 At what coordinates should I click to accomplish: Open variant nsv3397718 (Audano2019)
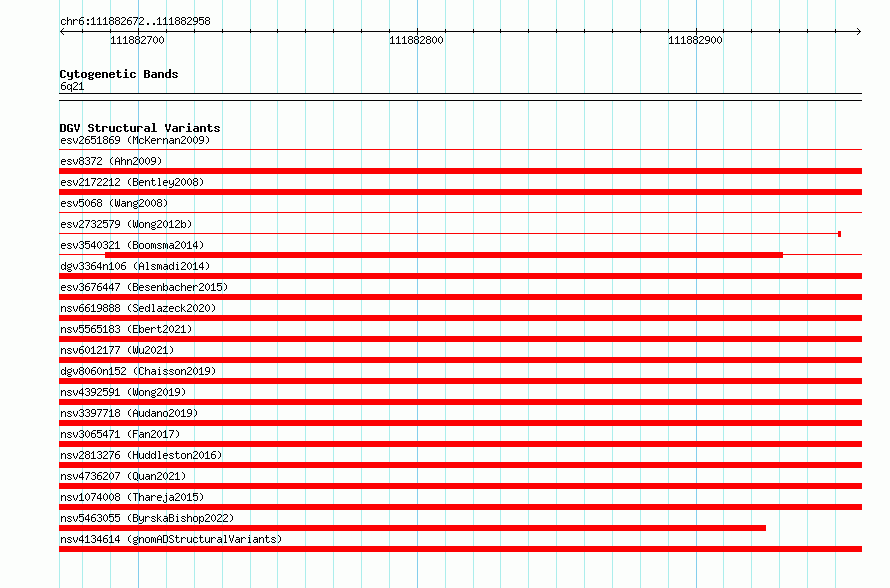[129, 413]
